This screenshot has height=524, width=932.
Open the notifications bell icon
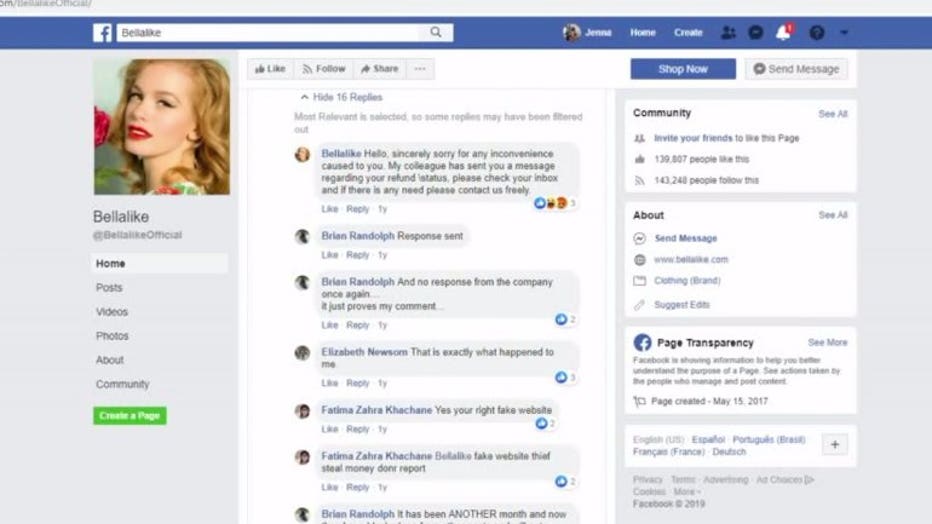coord(783,33)
